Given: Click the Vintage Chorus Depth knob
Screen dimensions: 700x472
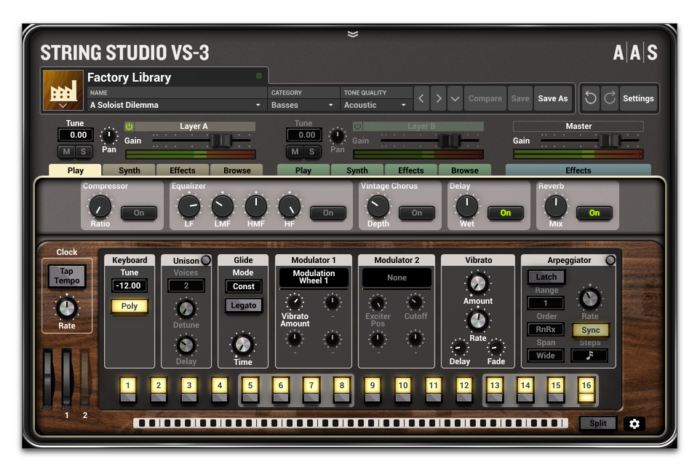Looking at the screenshot, I should 378,207.
